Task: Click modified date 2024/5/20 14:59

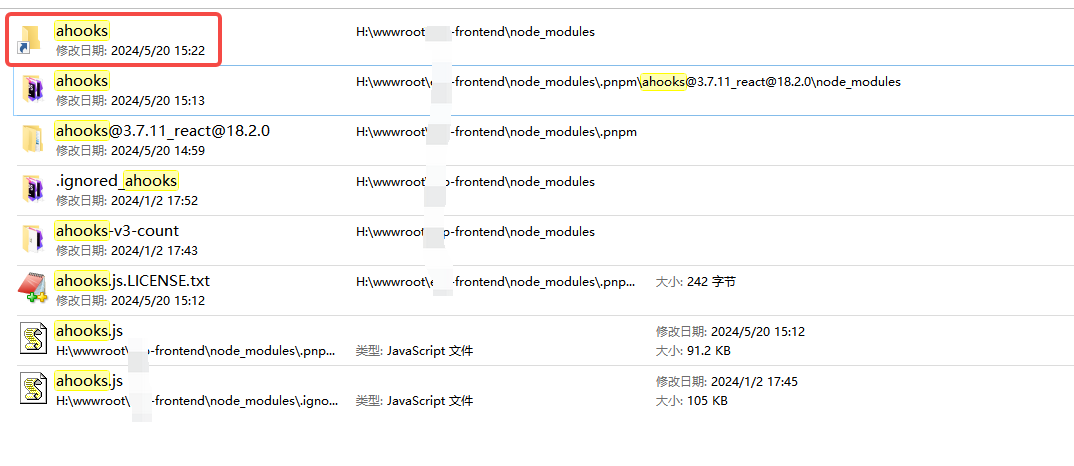Action: [x=158, y=151]
